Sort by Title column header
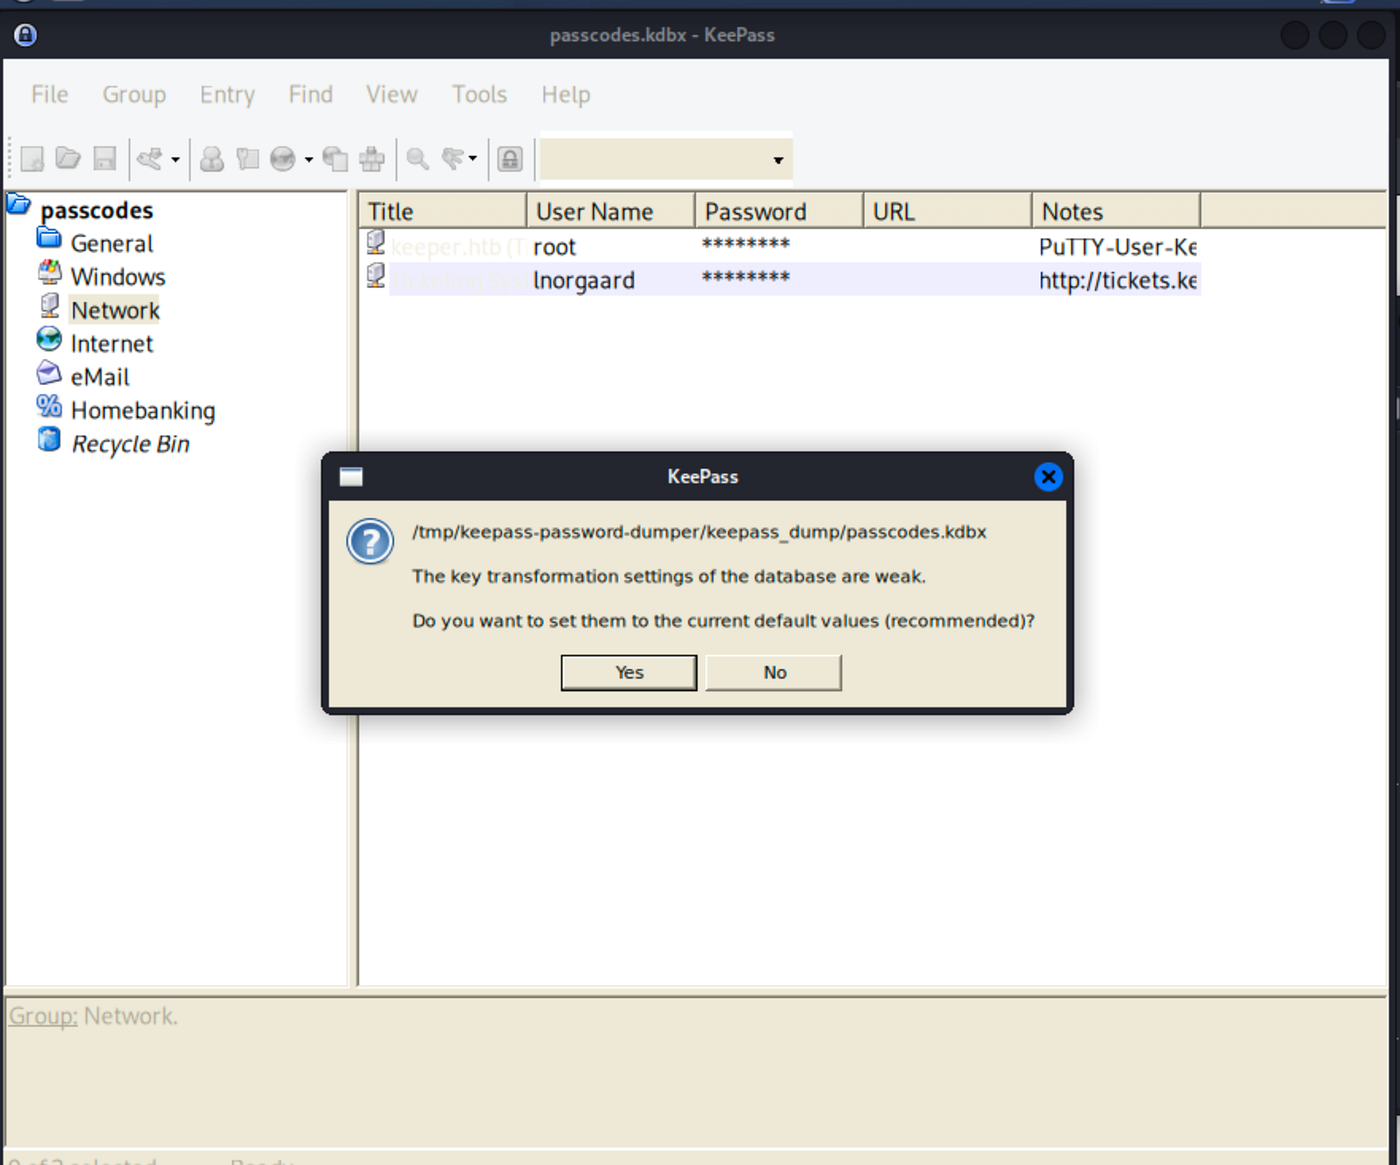The width and height of the screenshot is (1400, 1165). 443,211
